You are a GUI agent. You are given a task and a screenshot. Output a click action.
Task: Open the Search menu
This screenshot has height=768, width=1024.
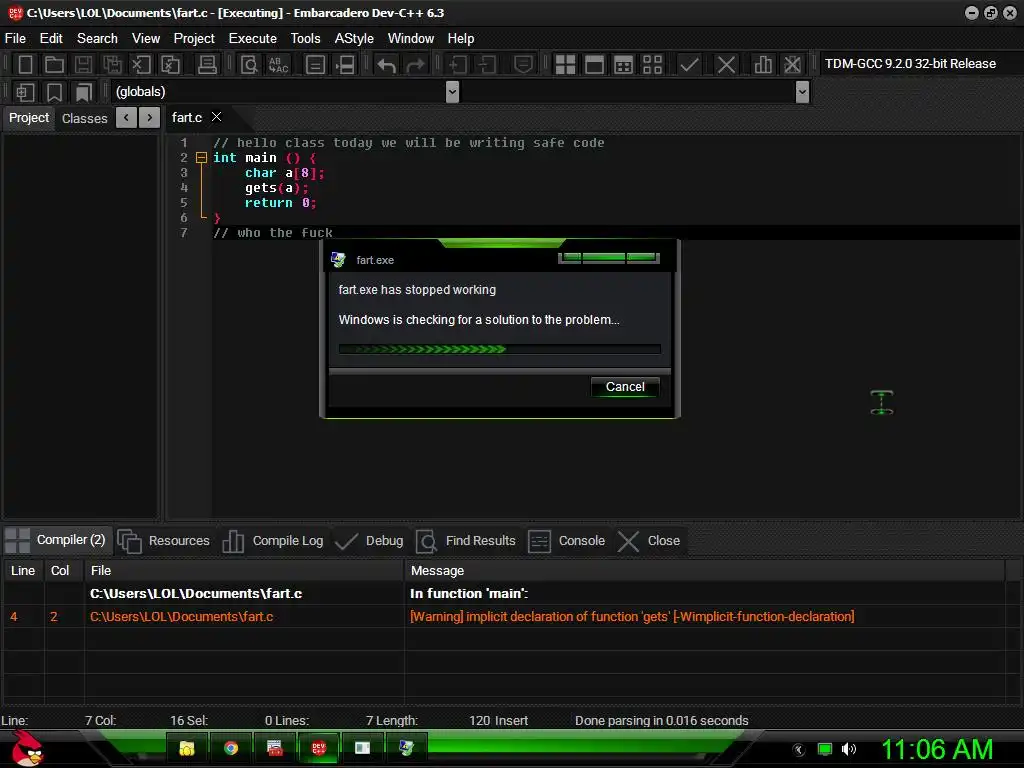(x=97, y=39)
